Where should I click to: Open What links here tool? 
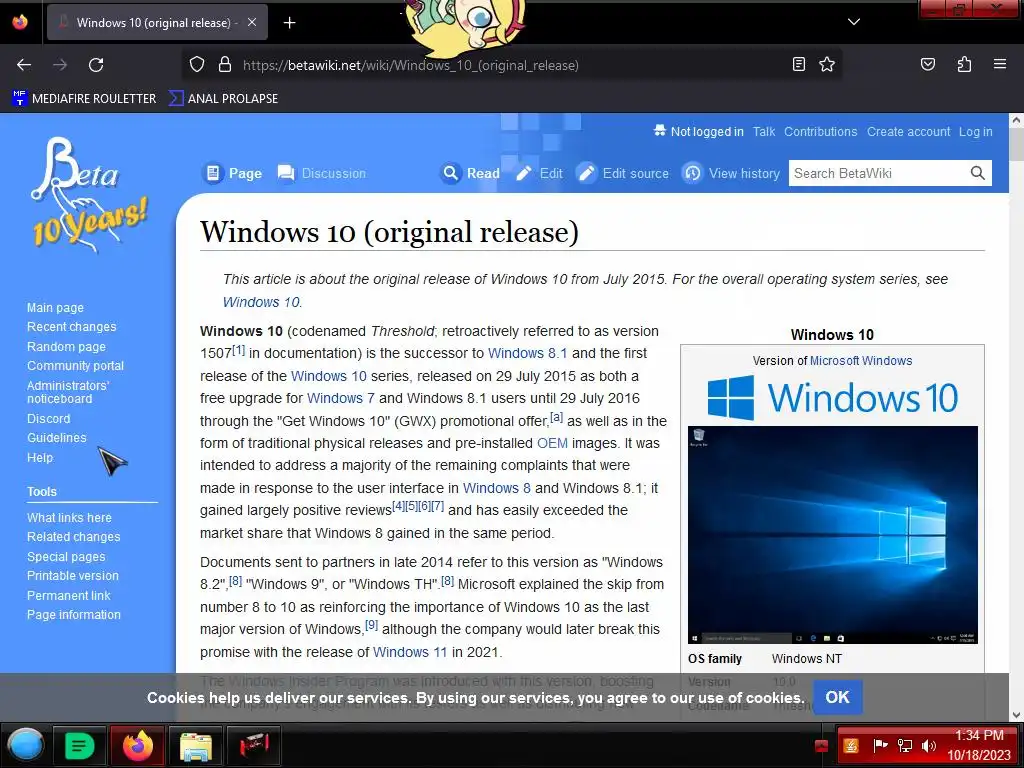click(x=69, y=517)
